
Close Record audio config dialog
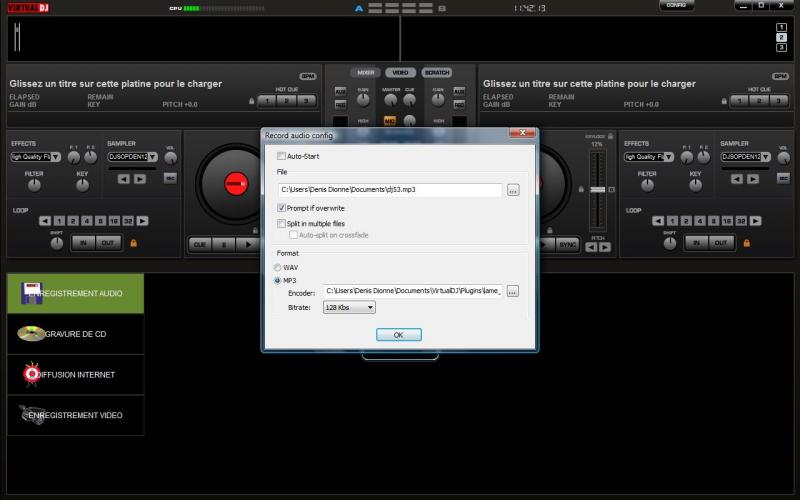click(x=522, y=133)
